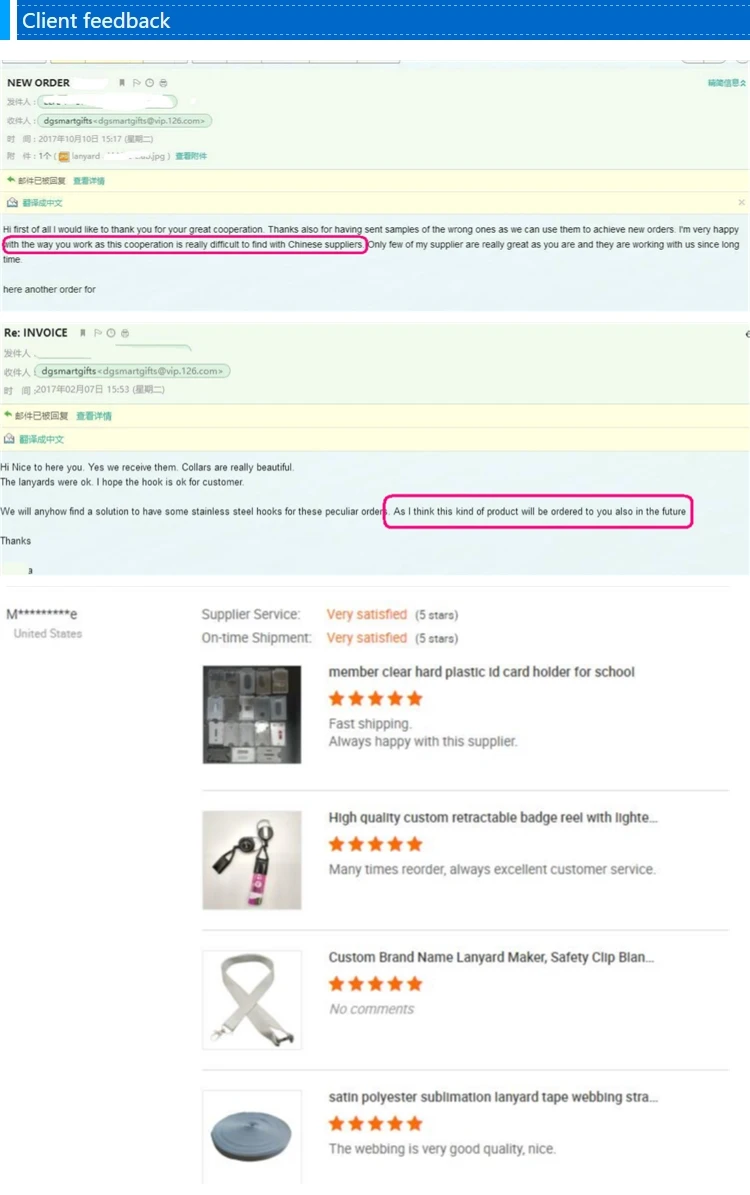Collapse header info with 精简信息 toggle
Image resolution: width=750 pixels, height=1195 pixels.
[x=726, y=83]
